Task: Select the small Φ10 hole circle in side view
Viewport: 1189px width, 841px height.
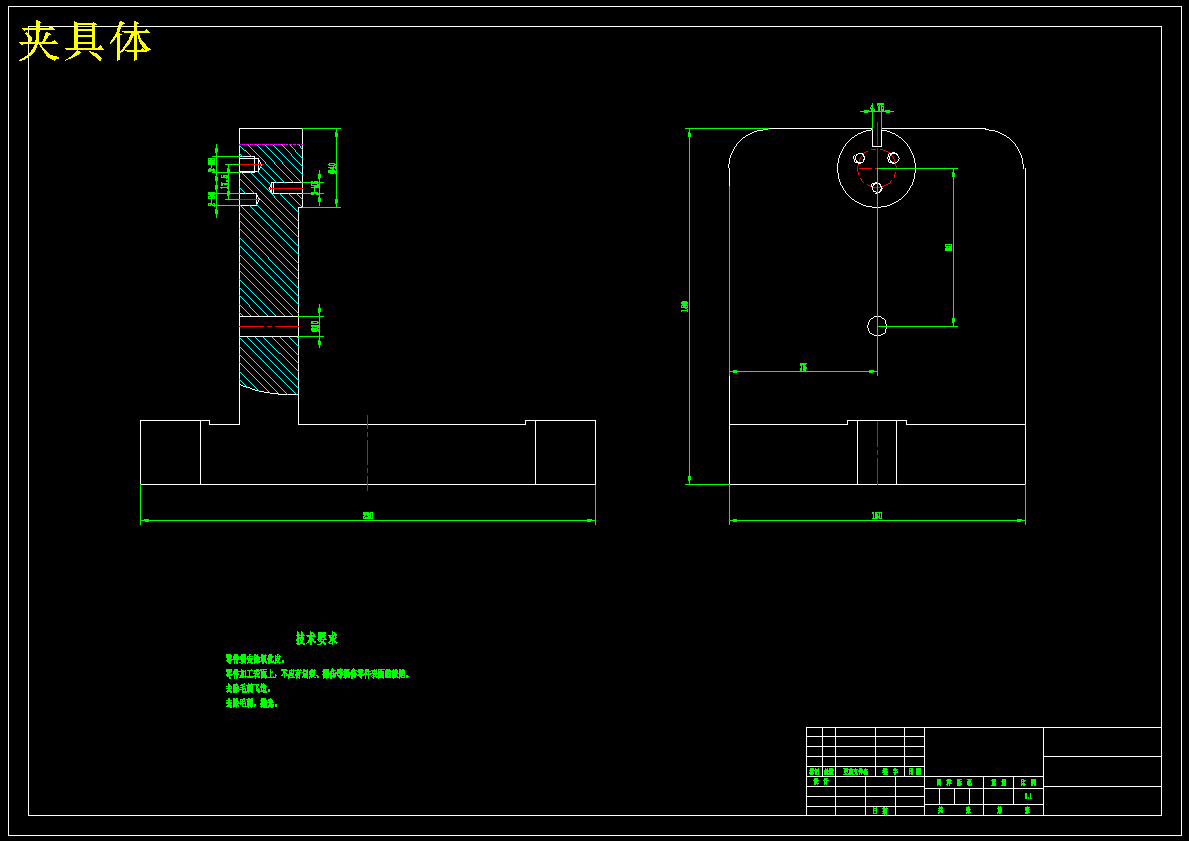Action: (x=877, y=326)
